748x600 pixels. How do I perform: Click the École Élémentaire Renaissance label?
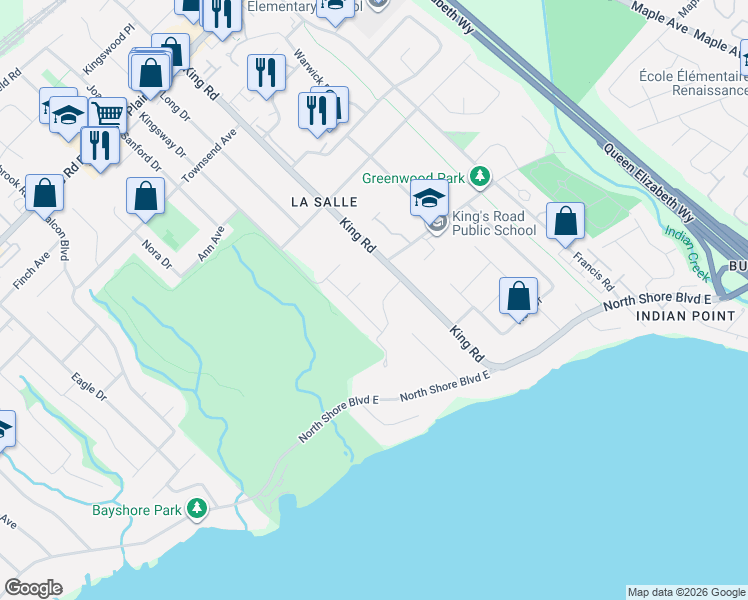(694, 83)
